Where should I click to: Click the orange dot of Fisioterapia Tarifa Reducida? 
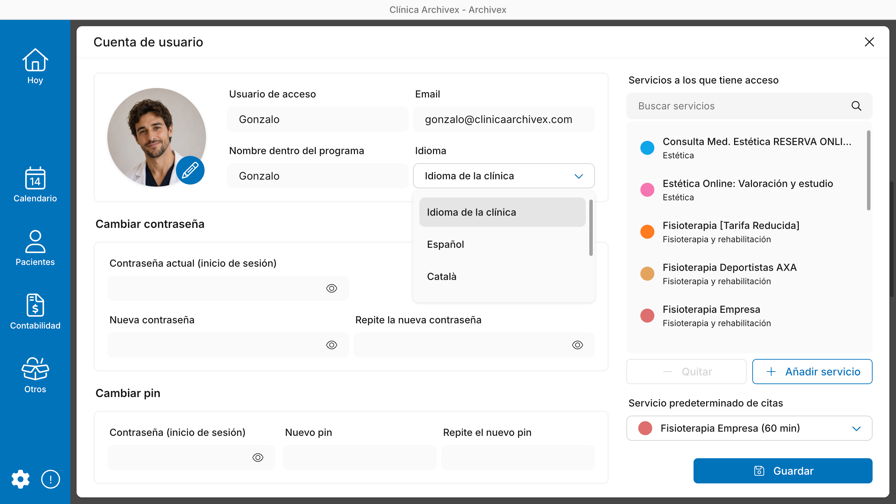647,231
